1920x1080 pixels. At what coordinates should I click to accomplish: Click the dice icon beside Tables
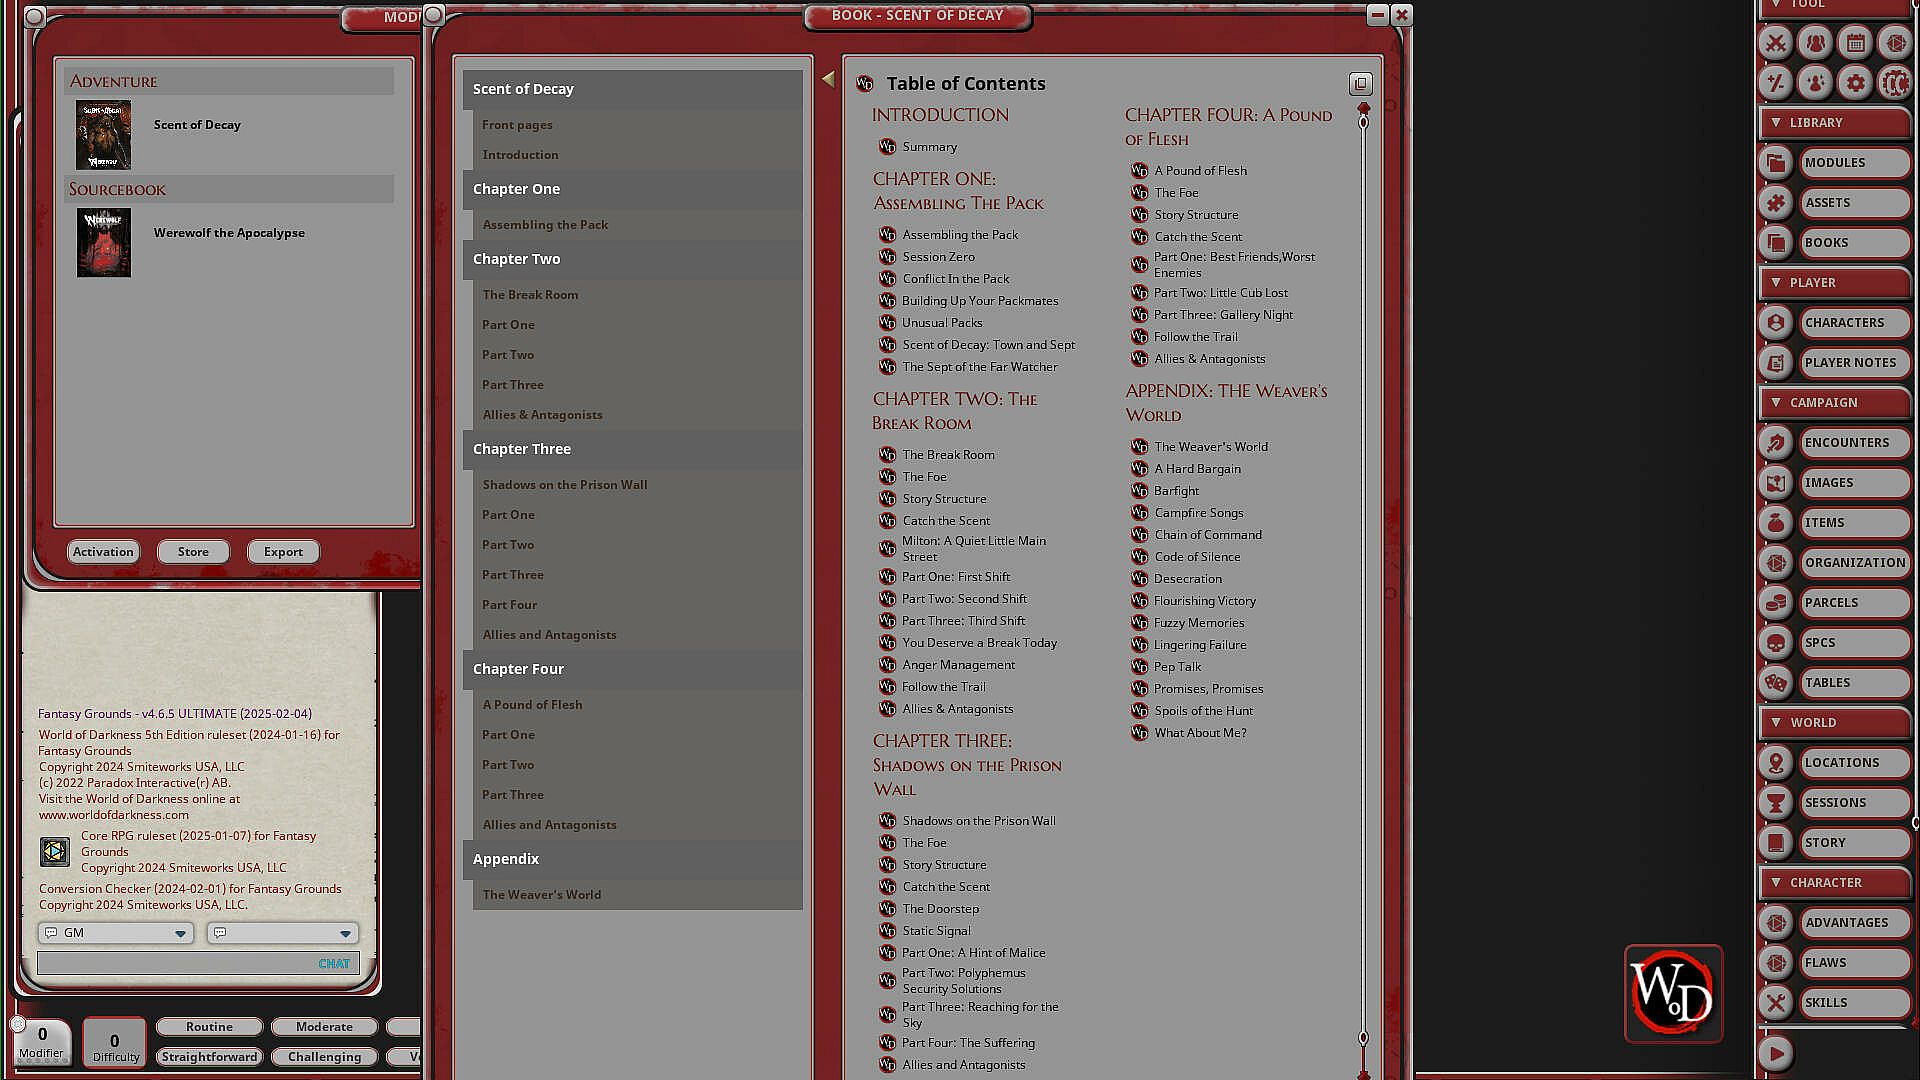pos(1776,683)
